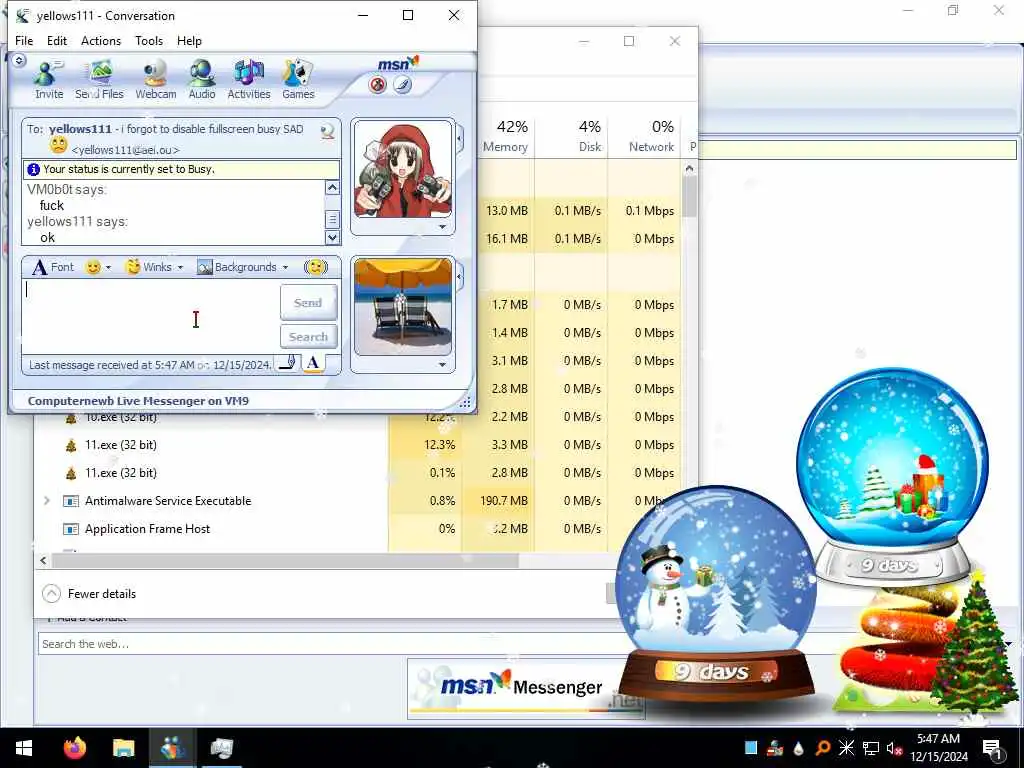1024x768 pixels.
Task: Collapse the contact's display picture panel
Action: tap(460, 138)
